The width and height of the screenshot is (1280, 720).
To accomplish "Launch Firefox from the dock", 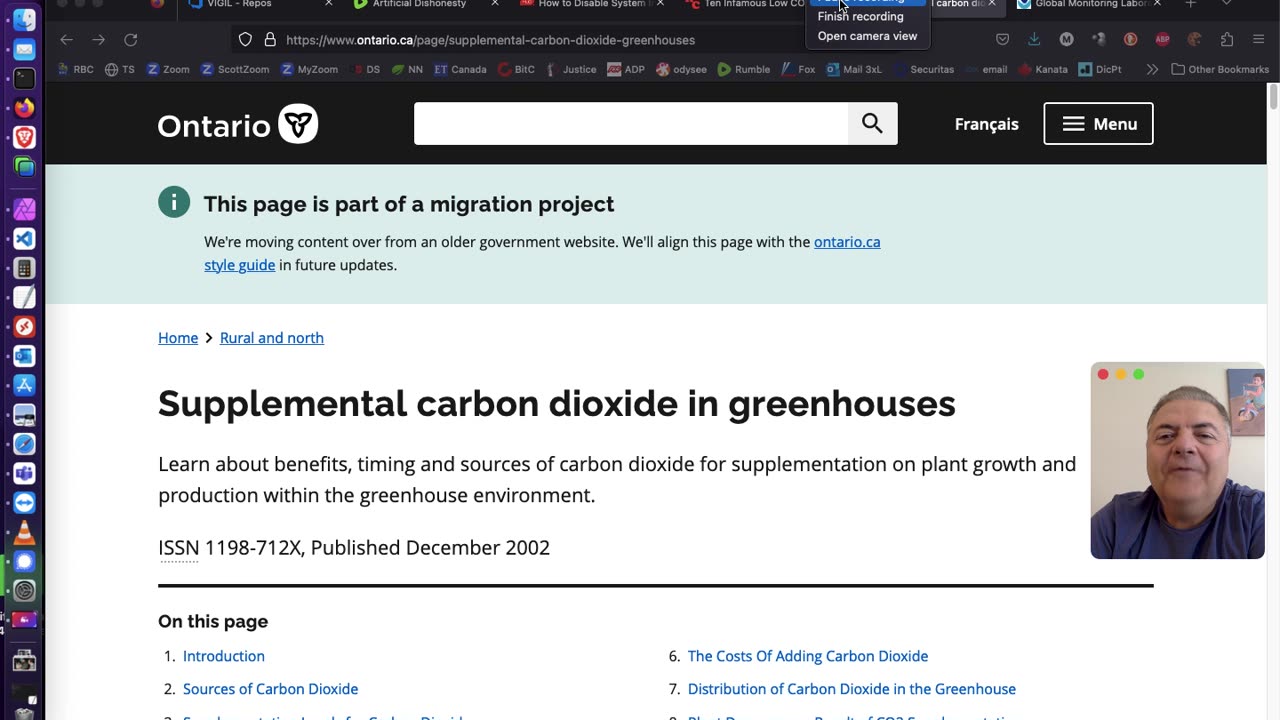I will point(24,107).
